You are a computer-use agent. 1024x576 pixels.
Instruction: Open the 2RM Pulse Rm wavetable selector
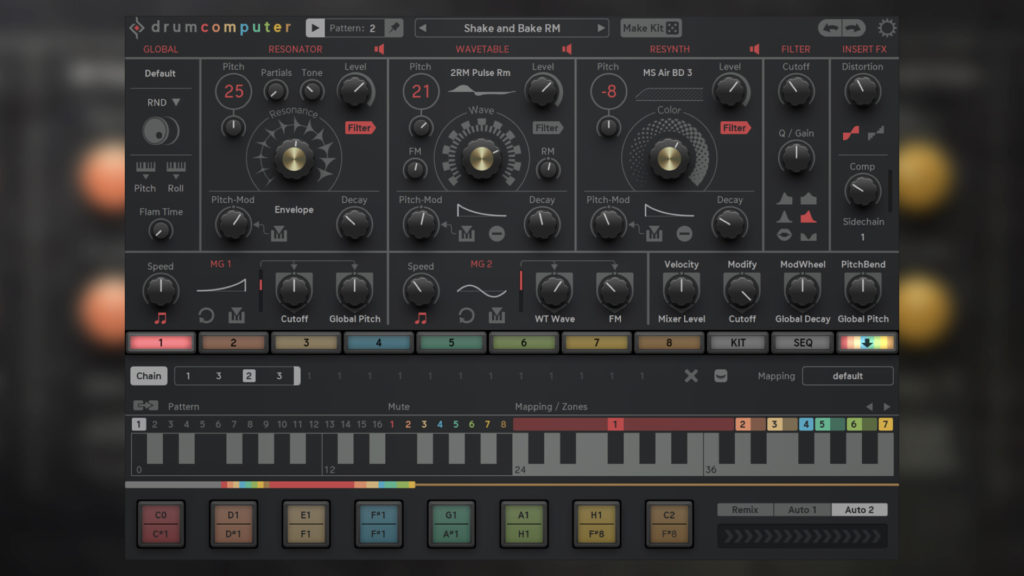point(480,72)
